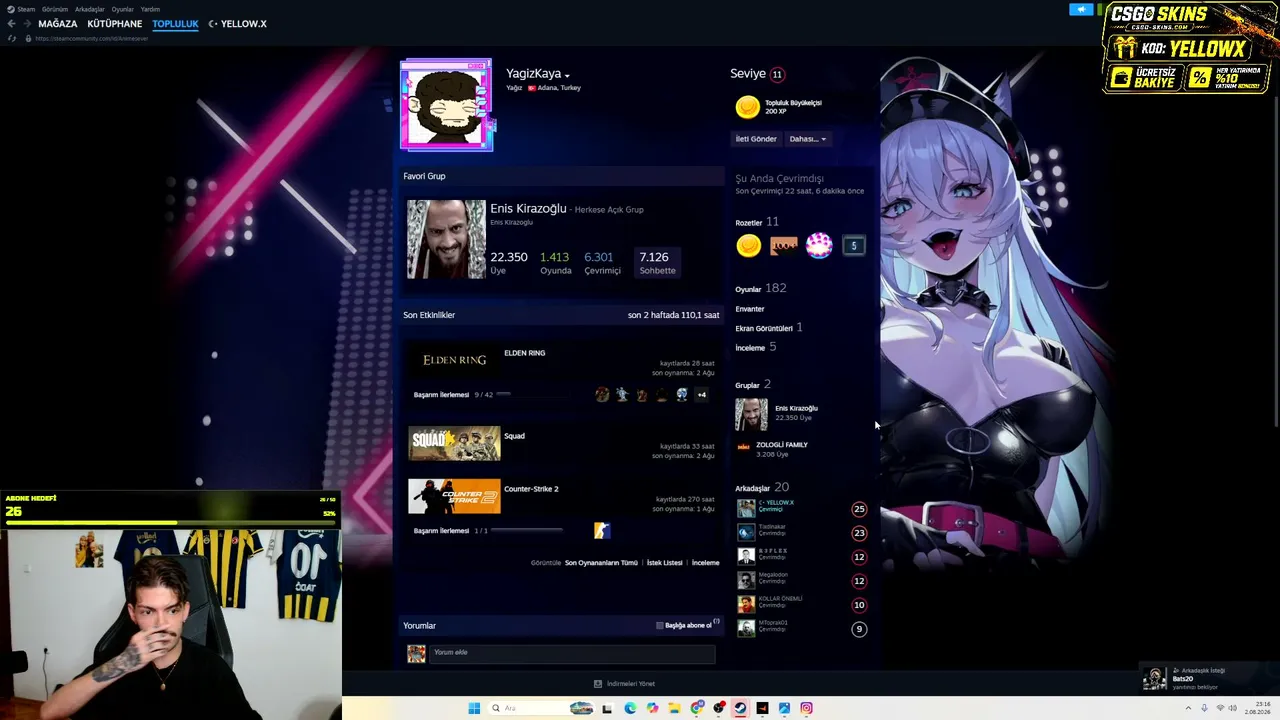View the Counter-Strike 2 achievement icon
Screen dimensions: 1280x720
coord(601,531)
